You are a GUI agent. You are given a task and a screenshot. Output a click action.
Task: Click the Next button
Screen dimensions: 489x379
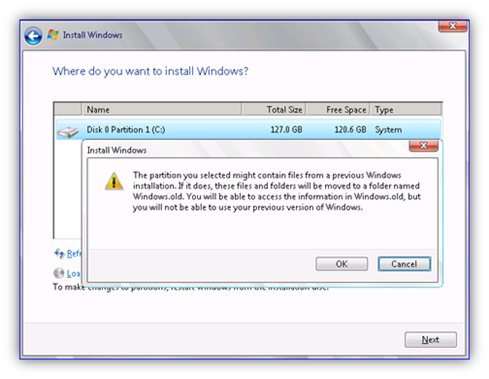tap(430, 339)
